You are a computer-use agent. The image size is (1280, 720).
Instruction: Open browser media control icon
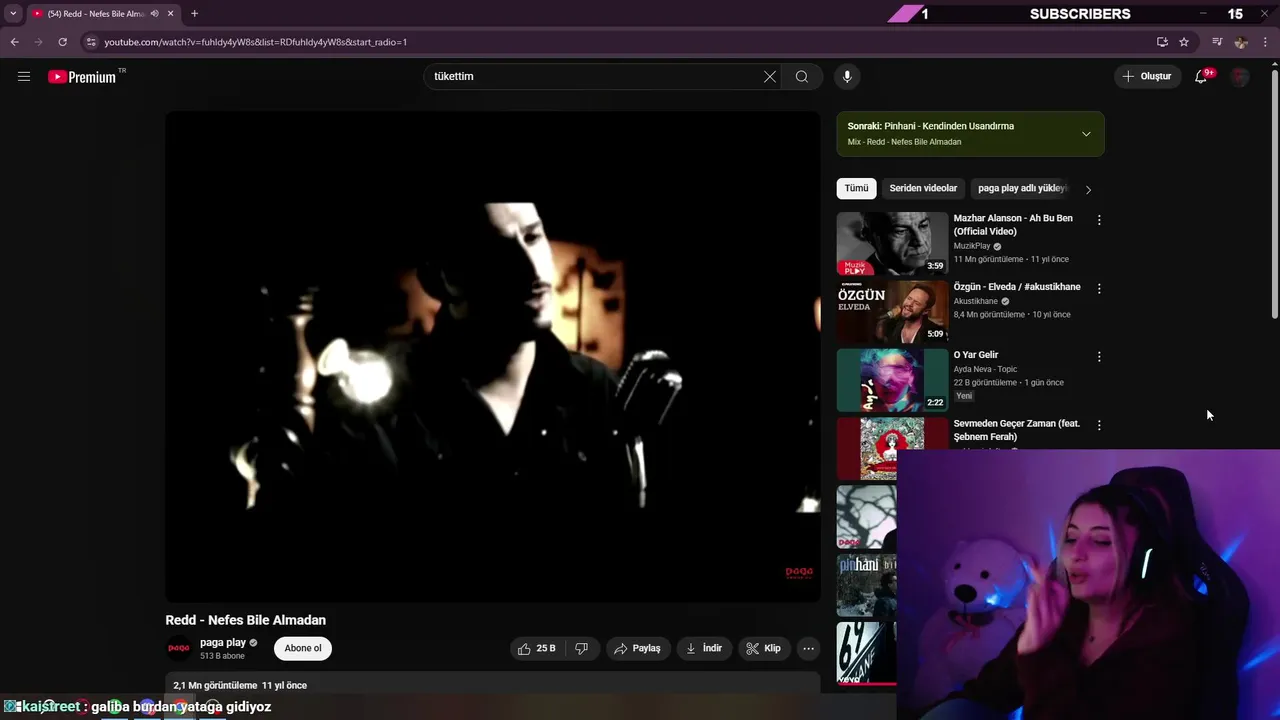[1217, 42]
